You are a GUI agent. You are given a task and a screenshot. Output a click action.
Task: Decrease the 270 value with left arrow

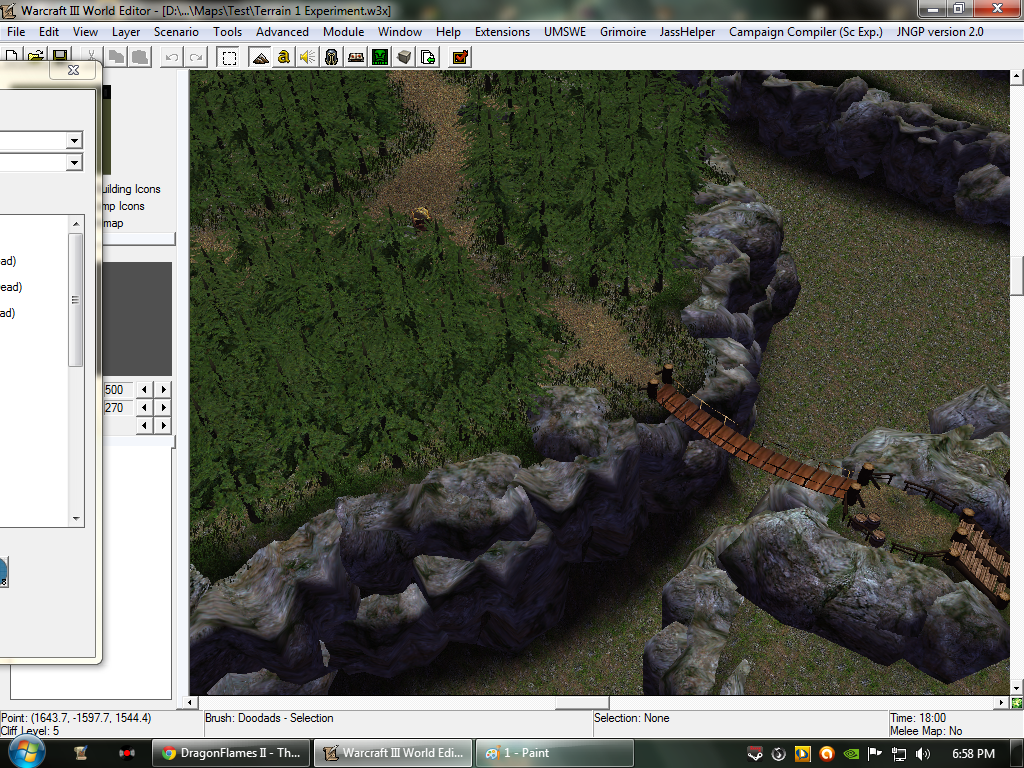144,408
